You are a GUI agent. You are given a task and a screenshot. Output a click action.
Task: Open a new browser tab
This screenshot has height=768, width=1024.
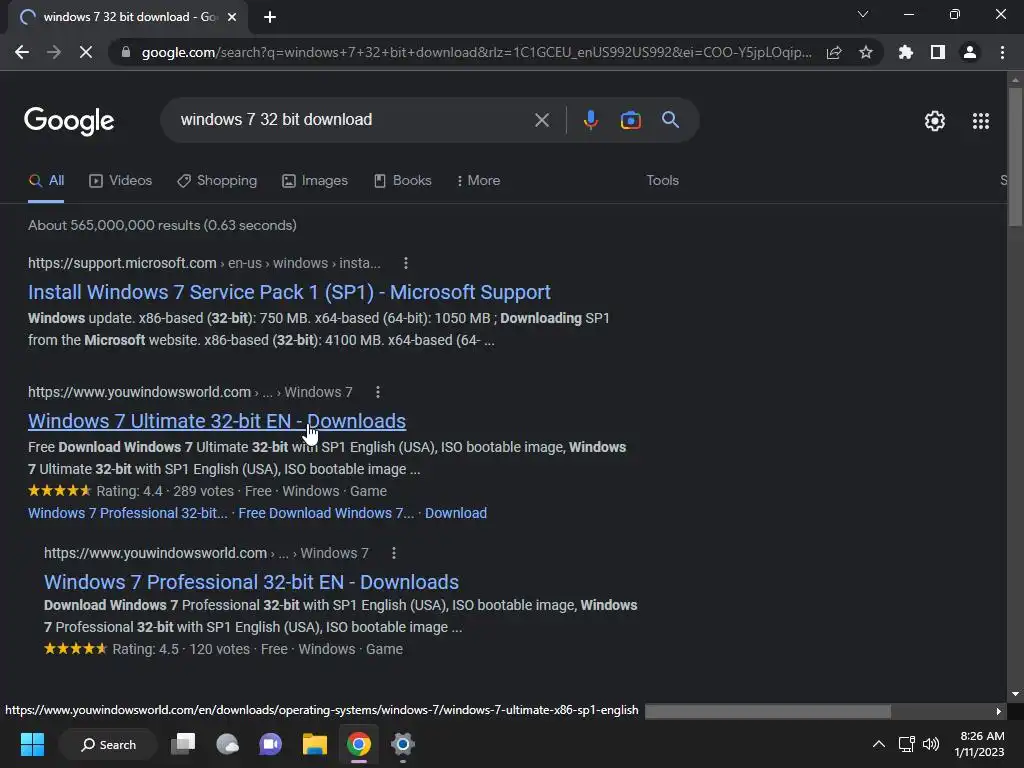tap(270, 17)
